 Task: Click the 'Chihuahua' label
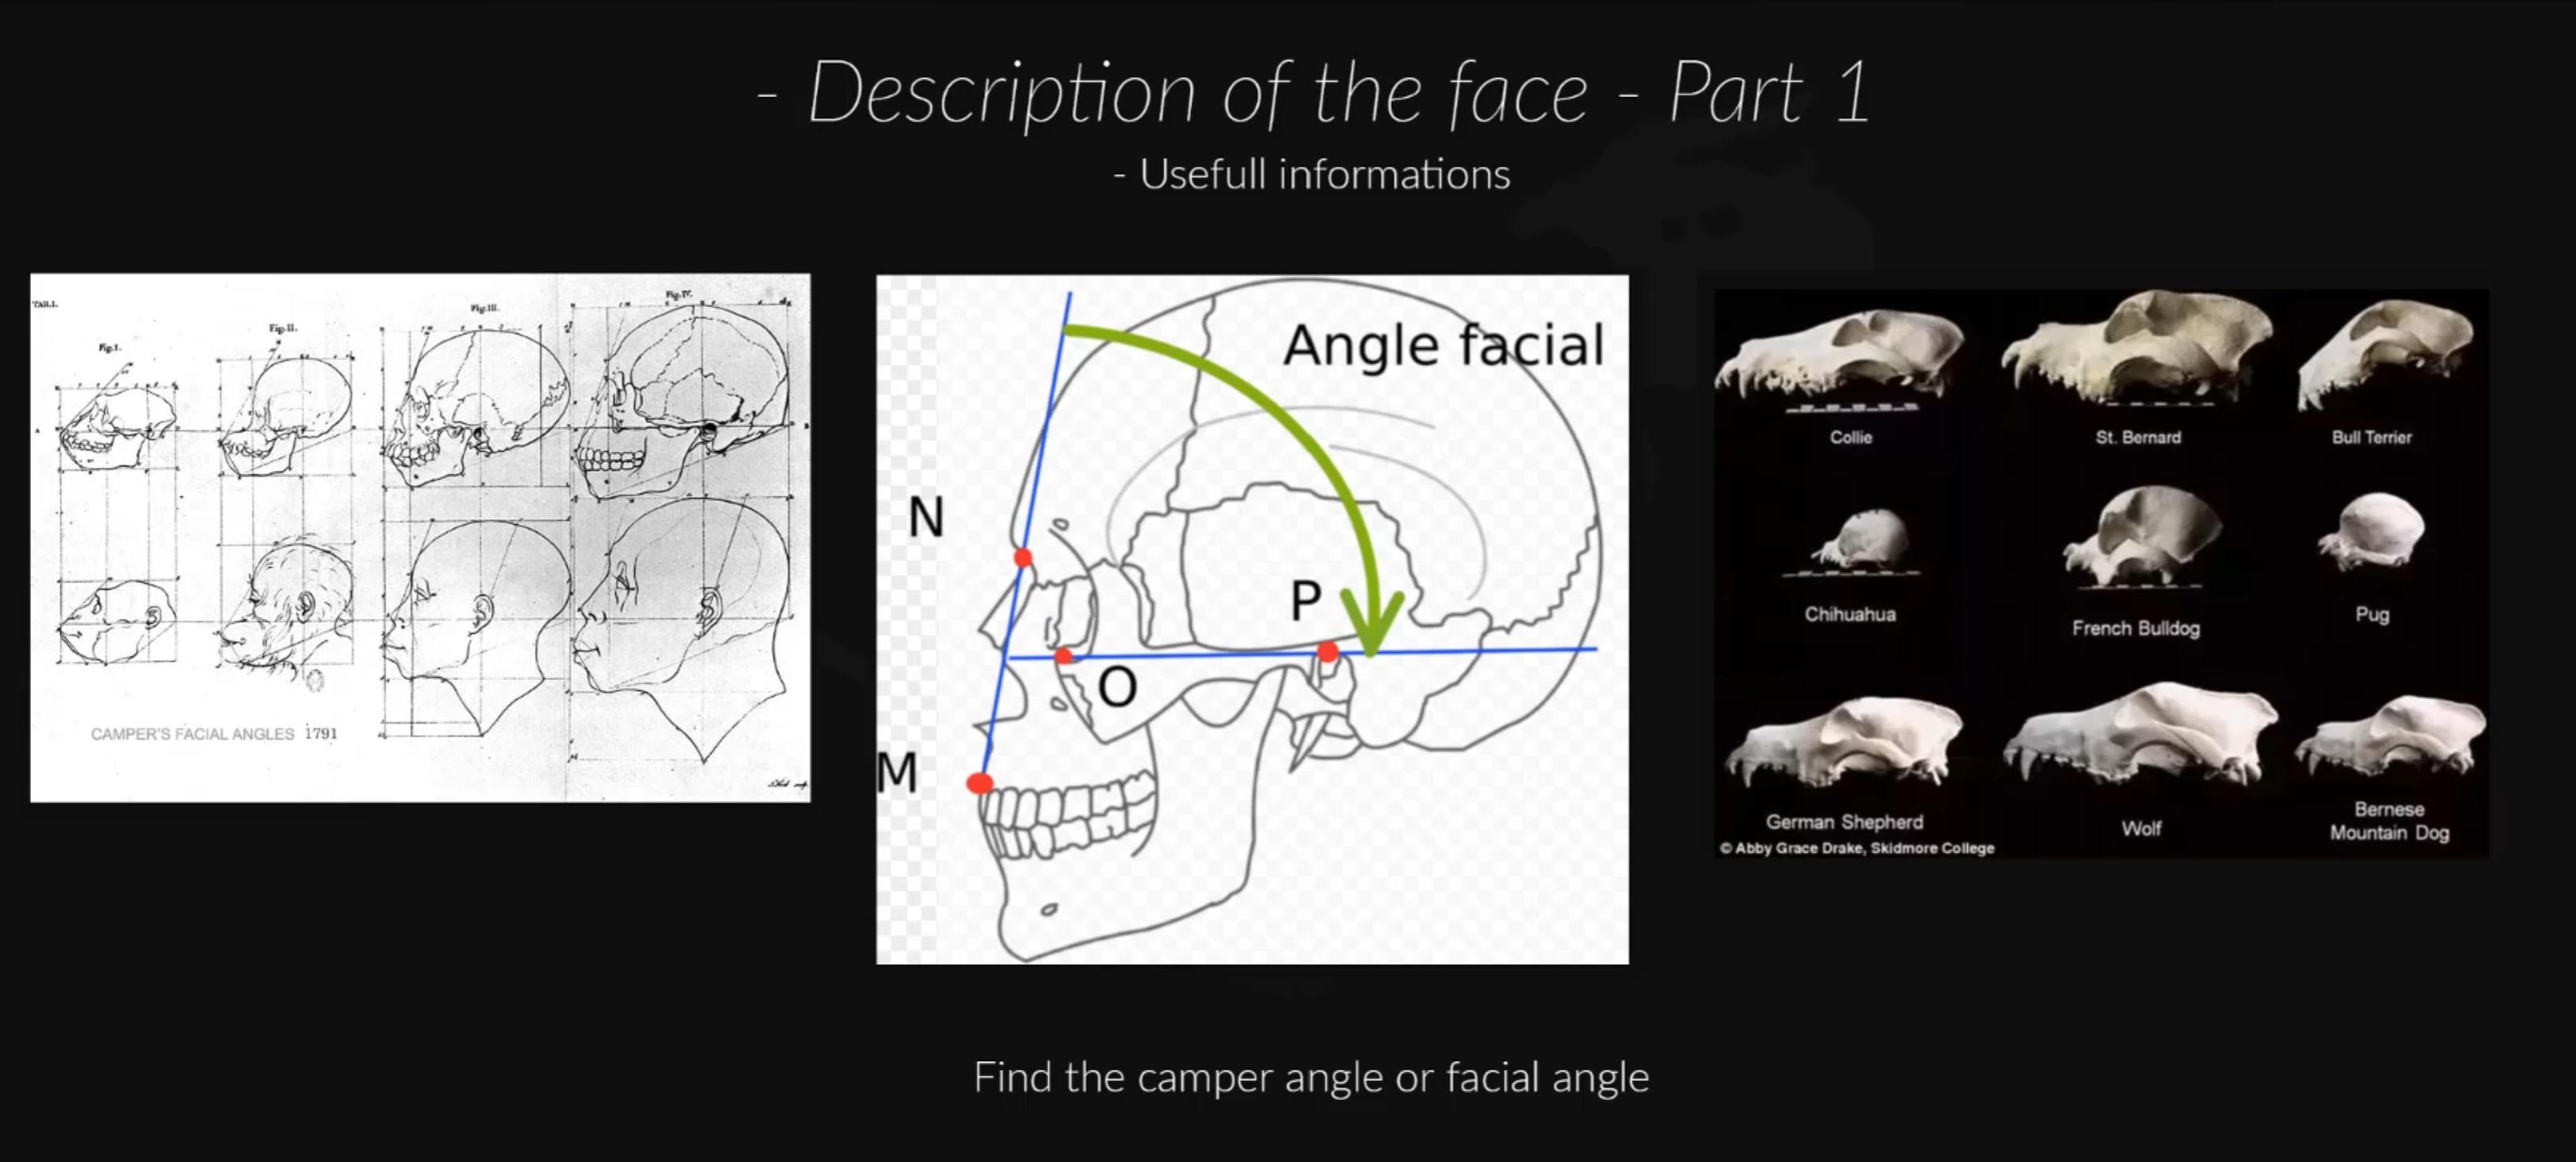point(1850,614)
